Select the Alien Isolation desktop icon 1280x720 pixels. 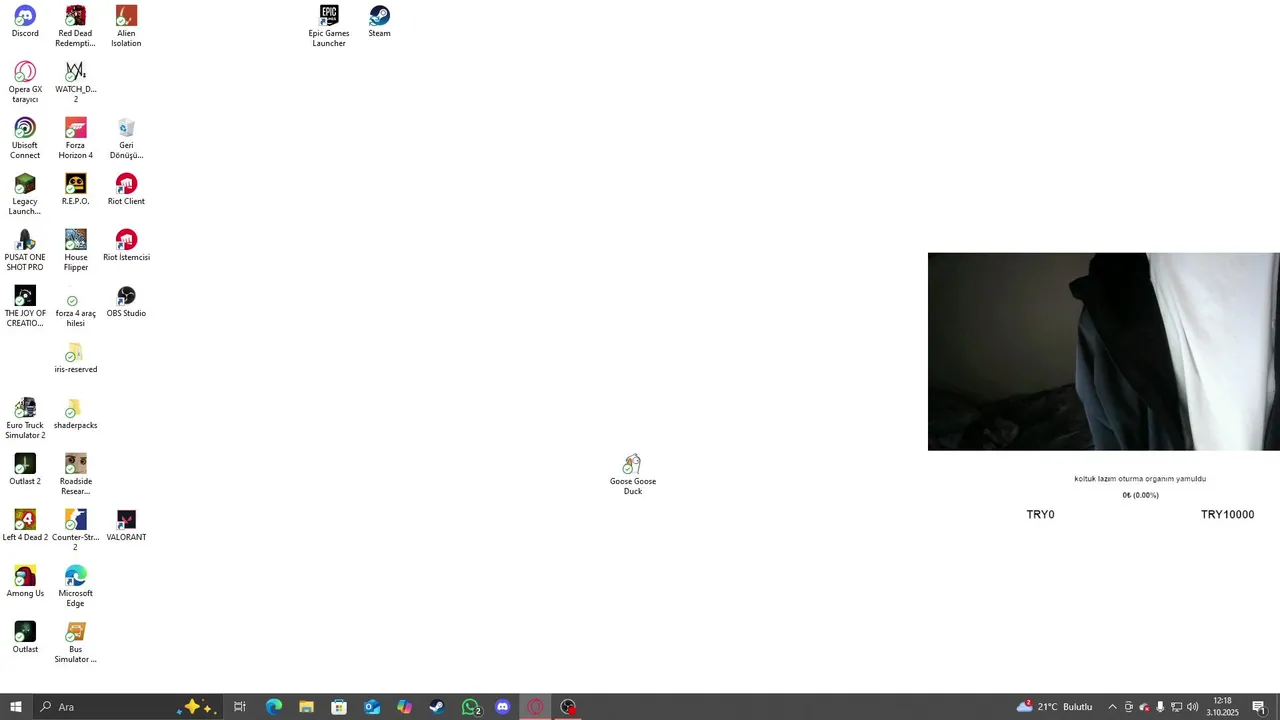(x=126, y=26)
